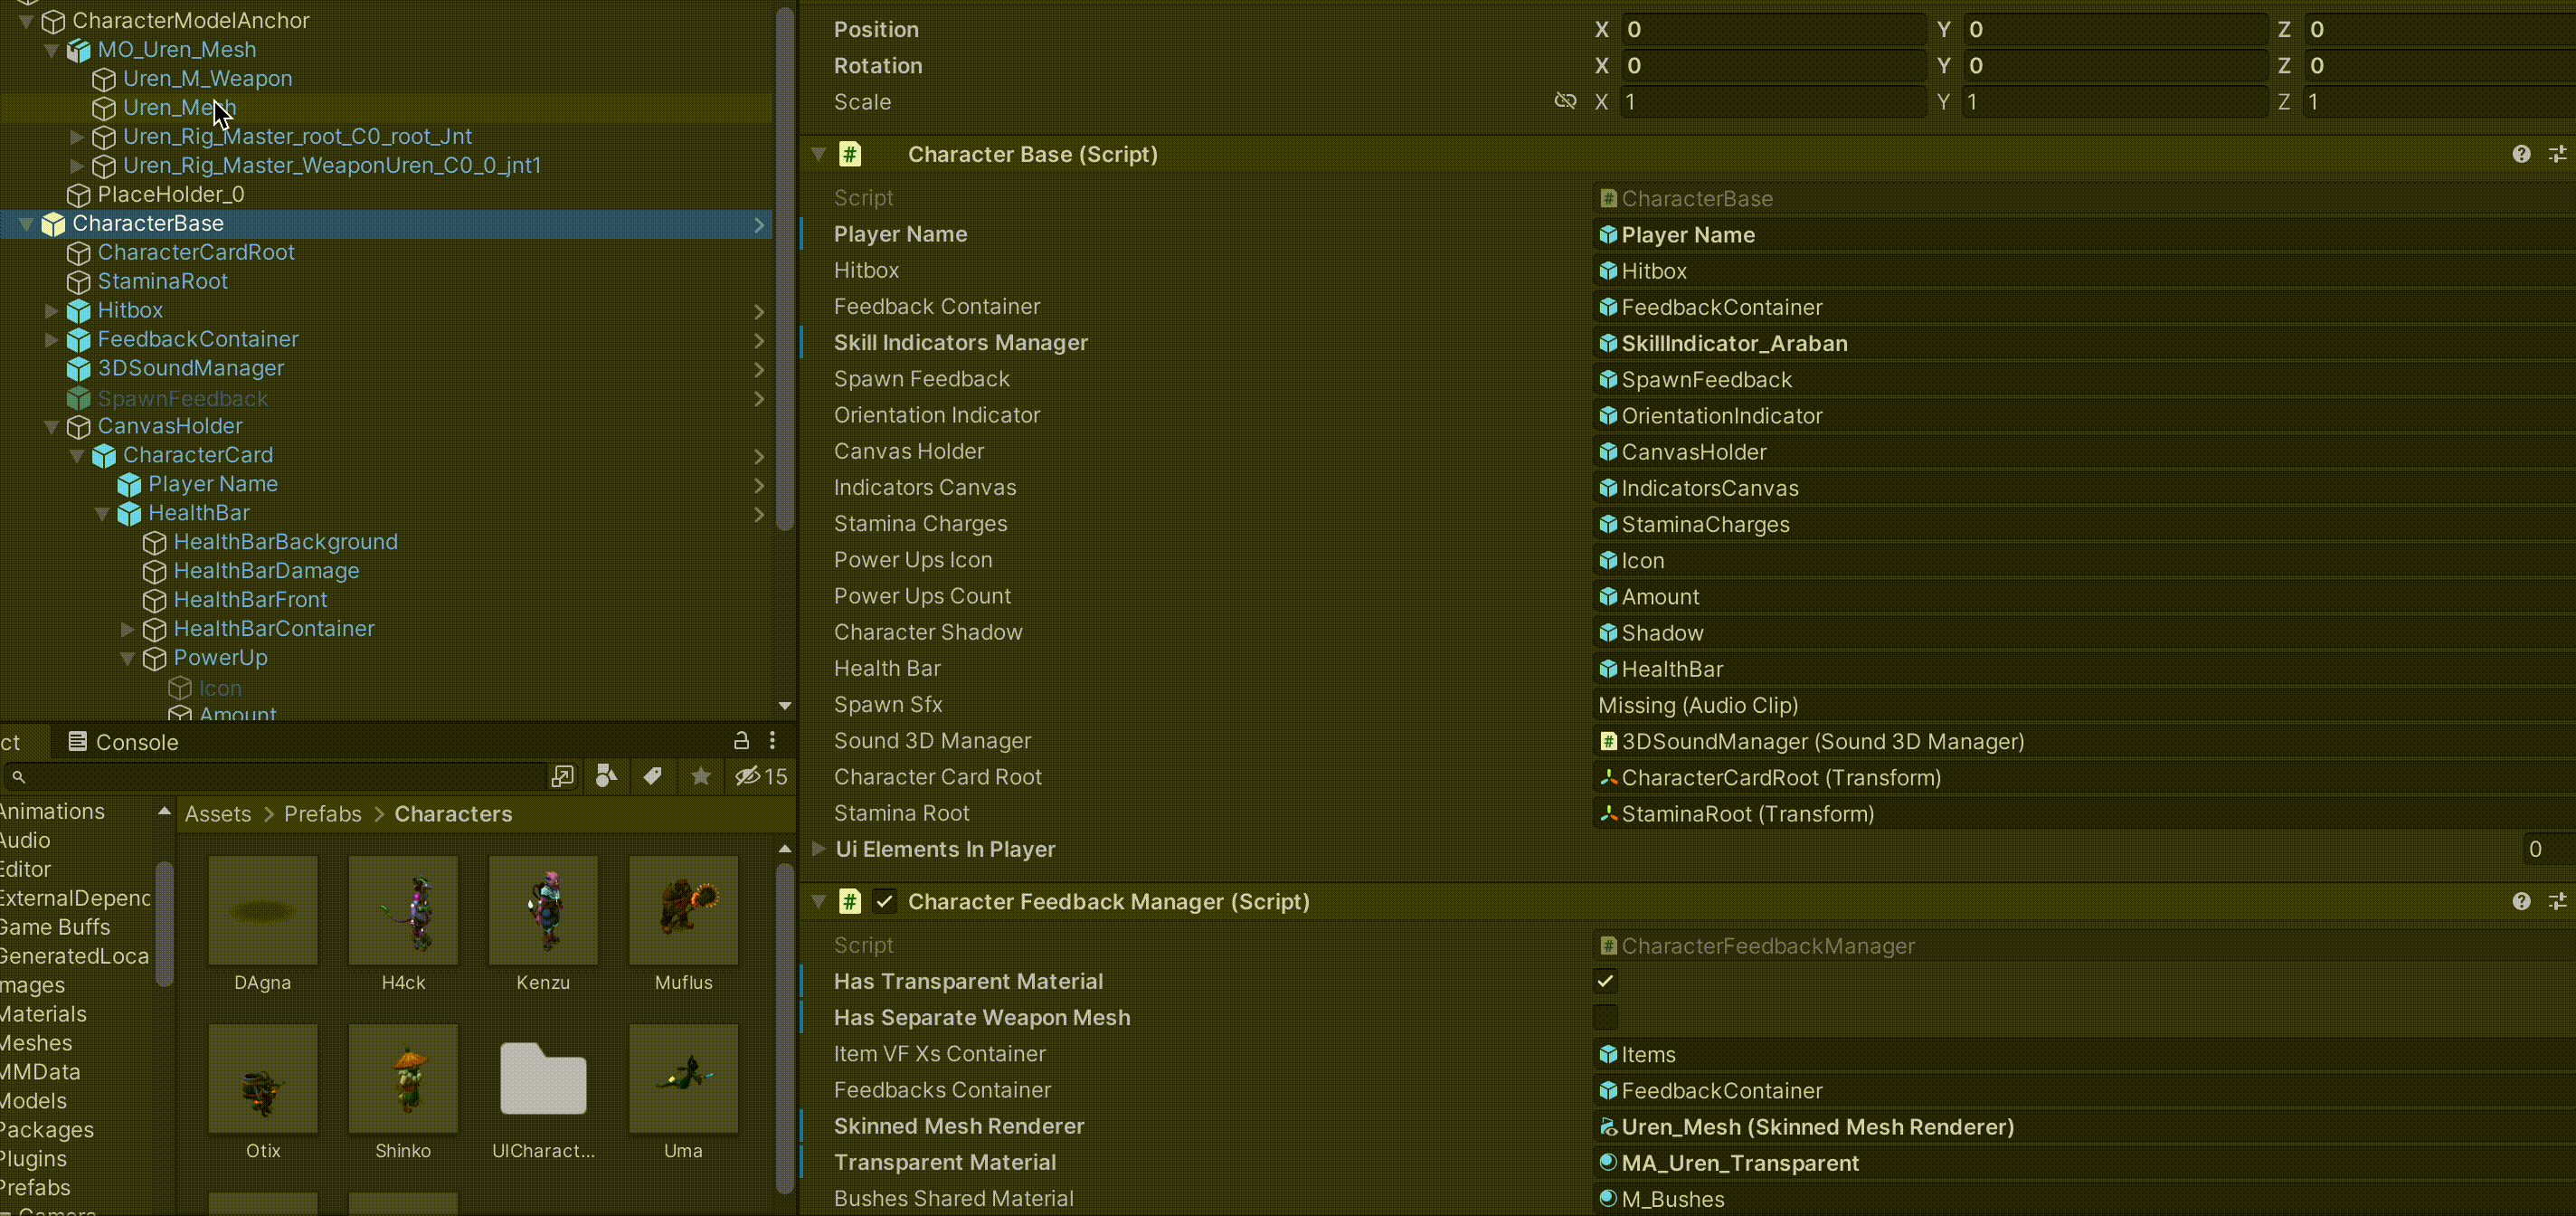Click the Search by Type filter icon
The height and width of the screenshot is (1216, 2576).
click(x=606, y=776)
